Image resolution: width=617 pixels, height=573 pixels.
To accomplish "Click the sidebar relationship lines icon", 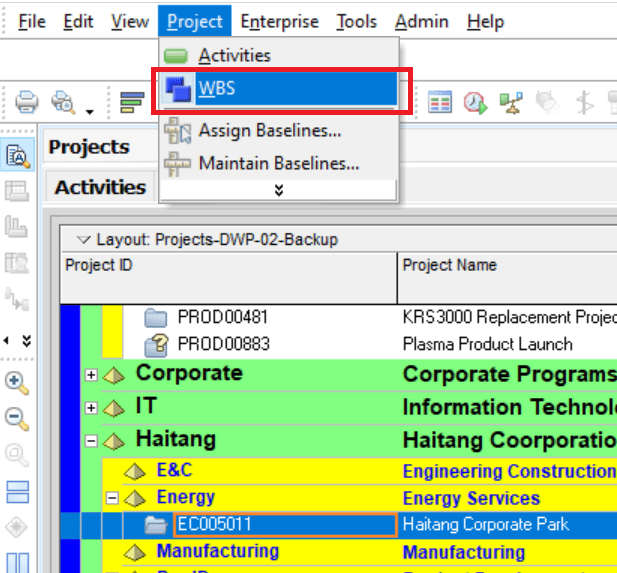I will click(17, 299).
